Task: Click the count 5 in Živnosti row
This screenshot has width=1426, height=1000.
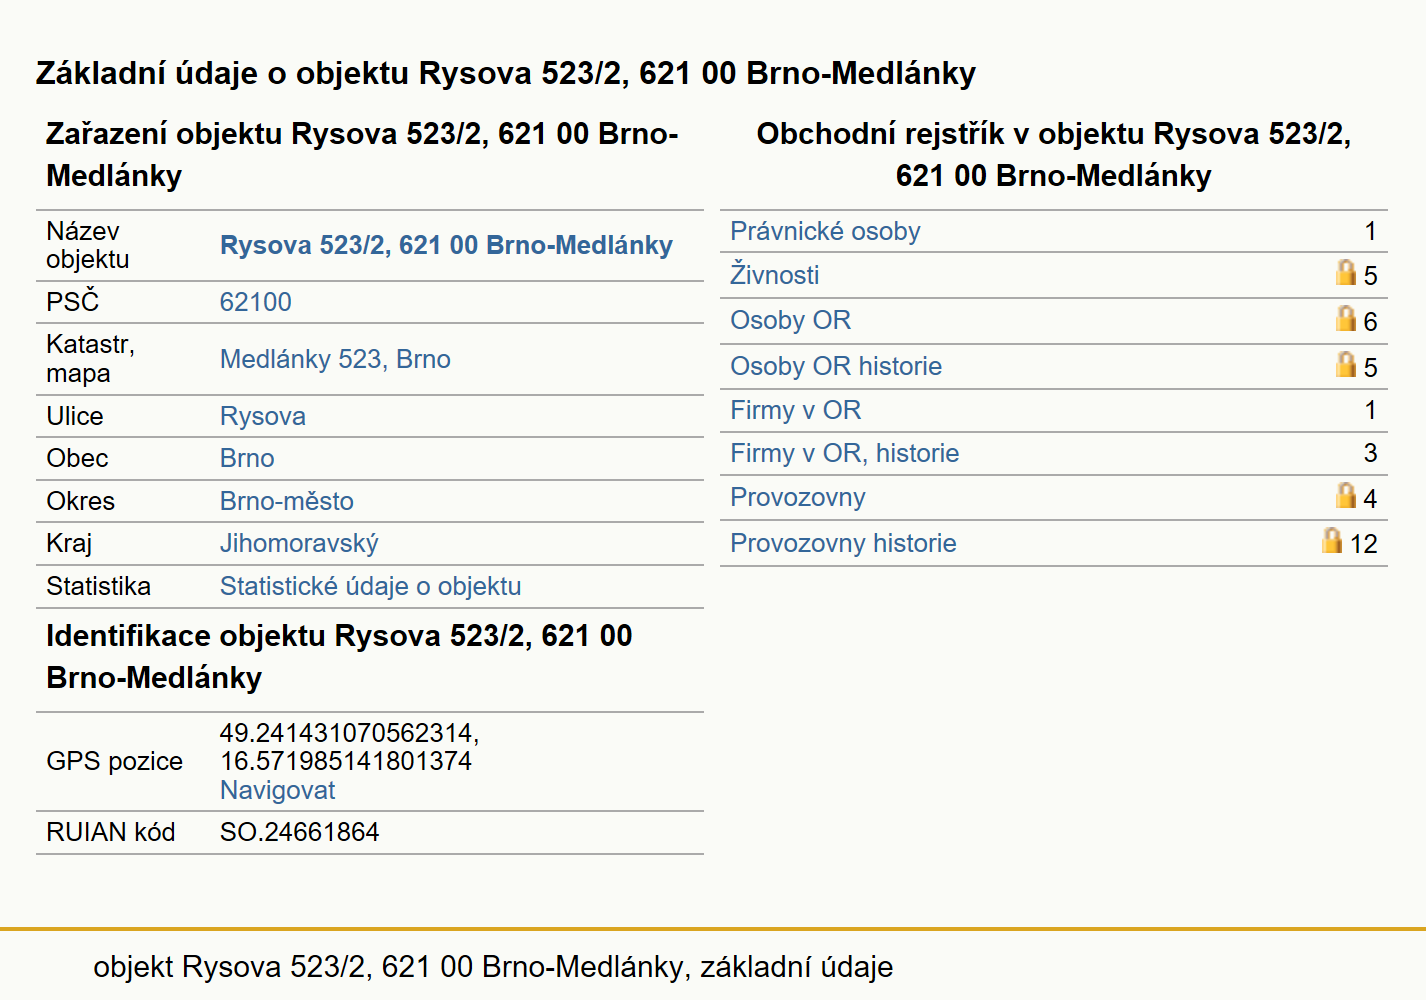Action: click(1370, 276)
